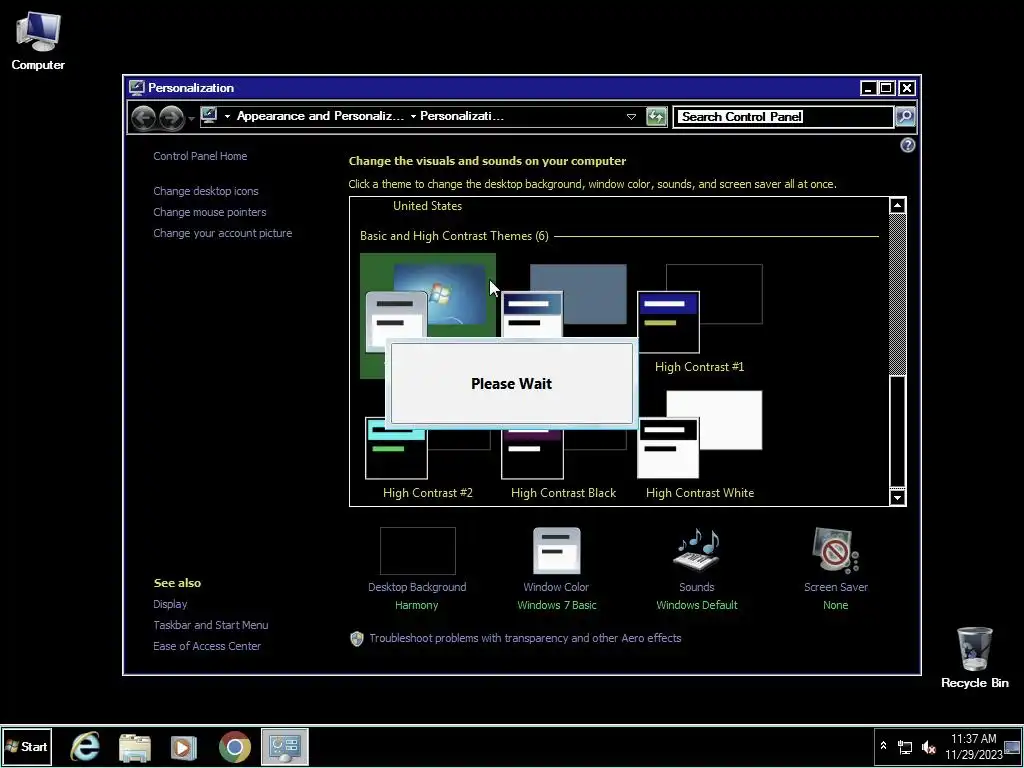The width and height of the screenshot is (1024, 768).
Task: Launch Google Chrome from taskbar
Action: point(234,746)
